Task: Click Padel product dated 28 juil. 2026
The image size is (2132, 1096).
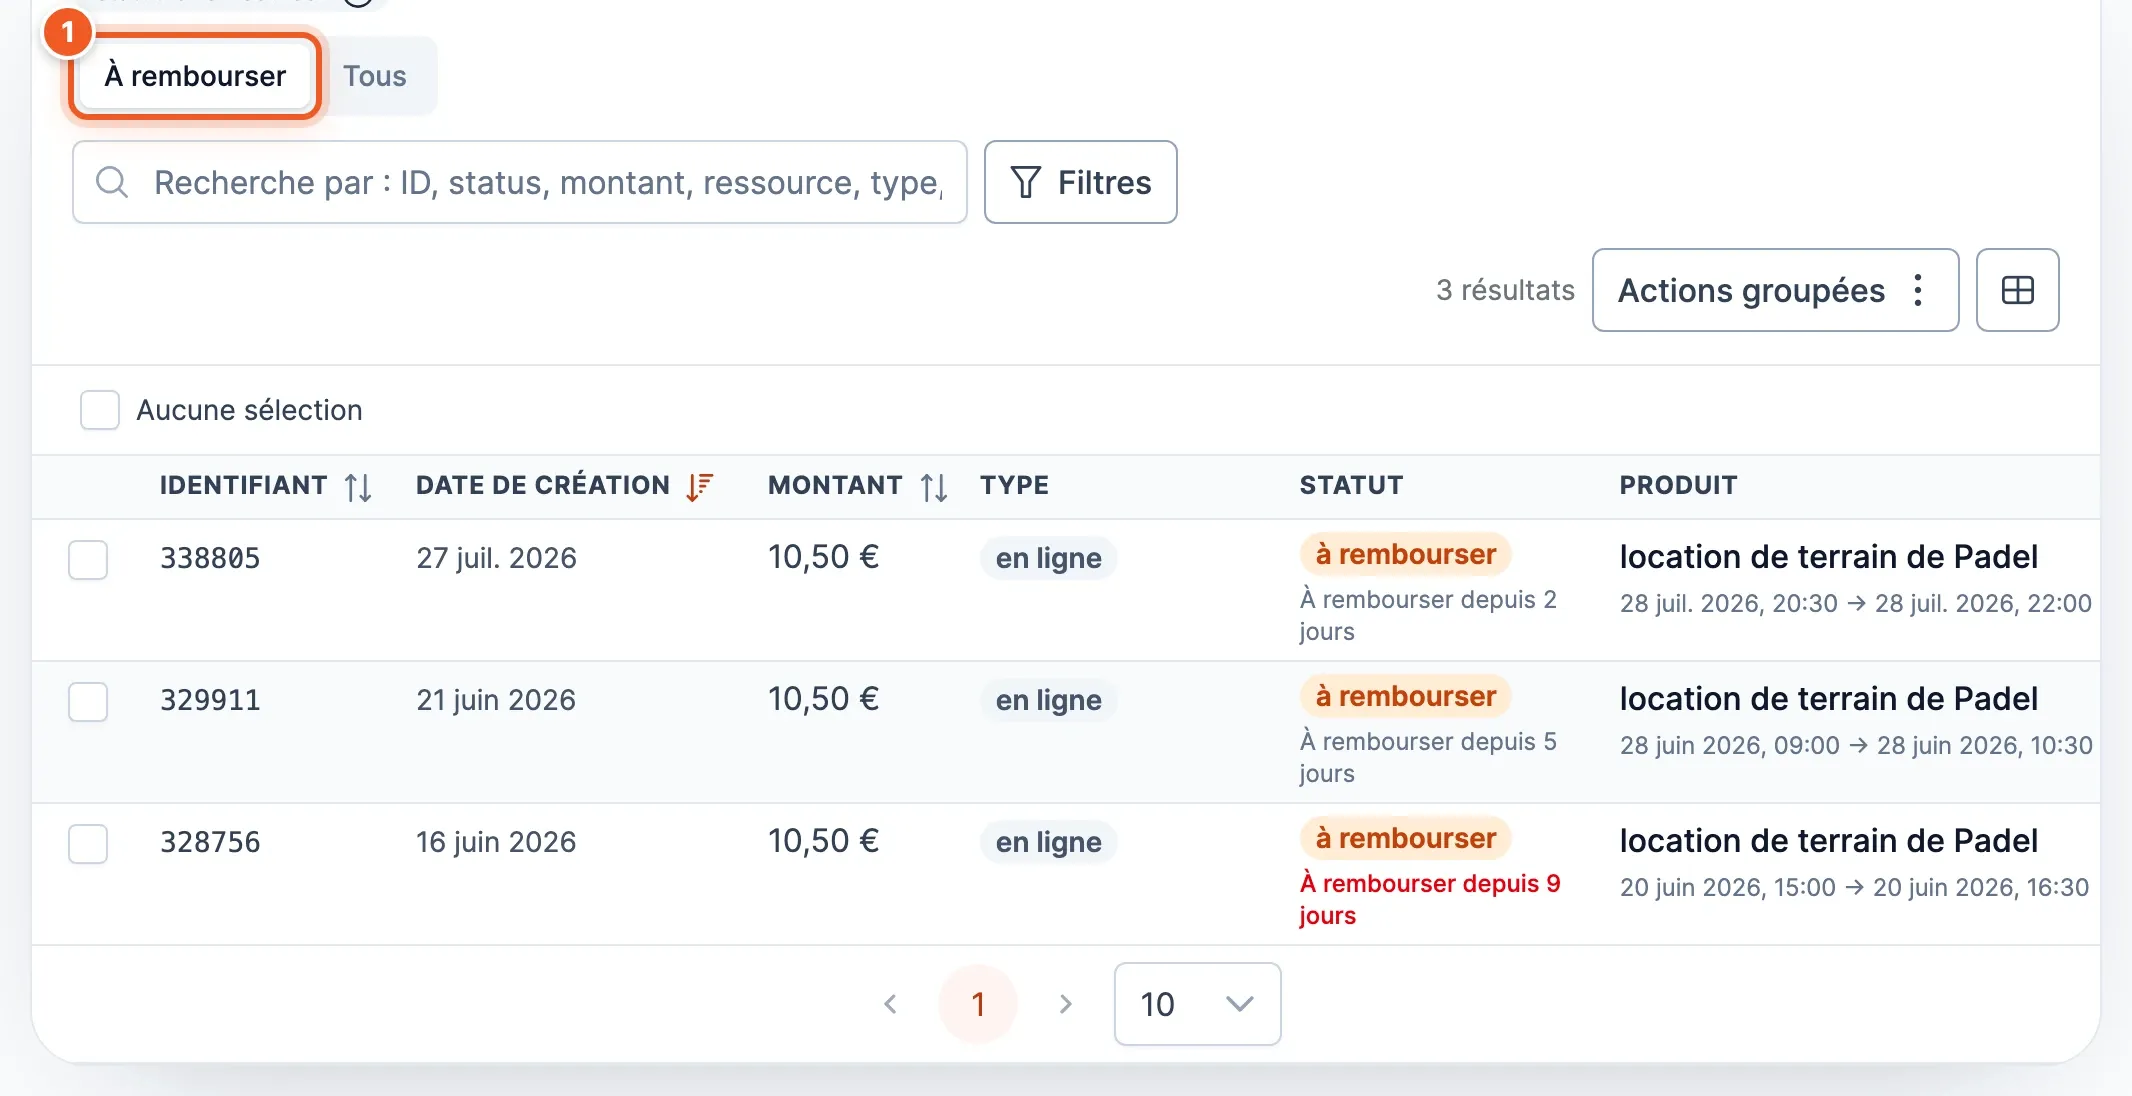Action: [1828, 557]
